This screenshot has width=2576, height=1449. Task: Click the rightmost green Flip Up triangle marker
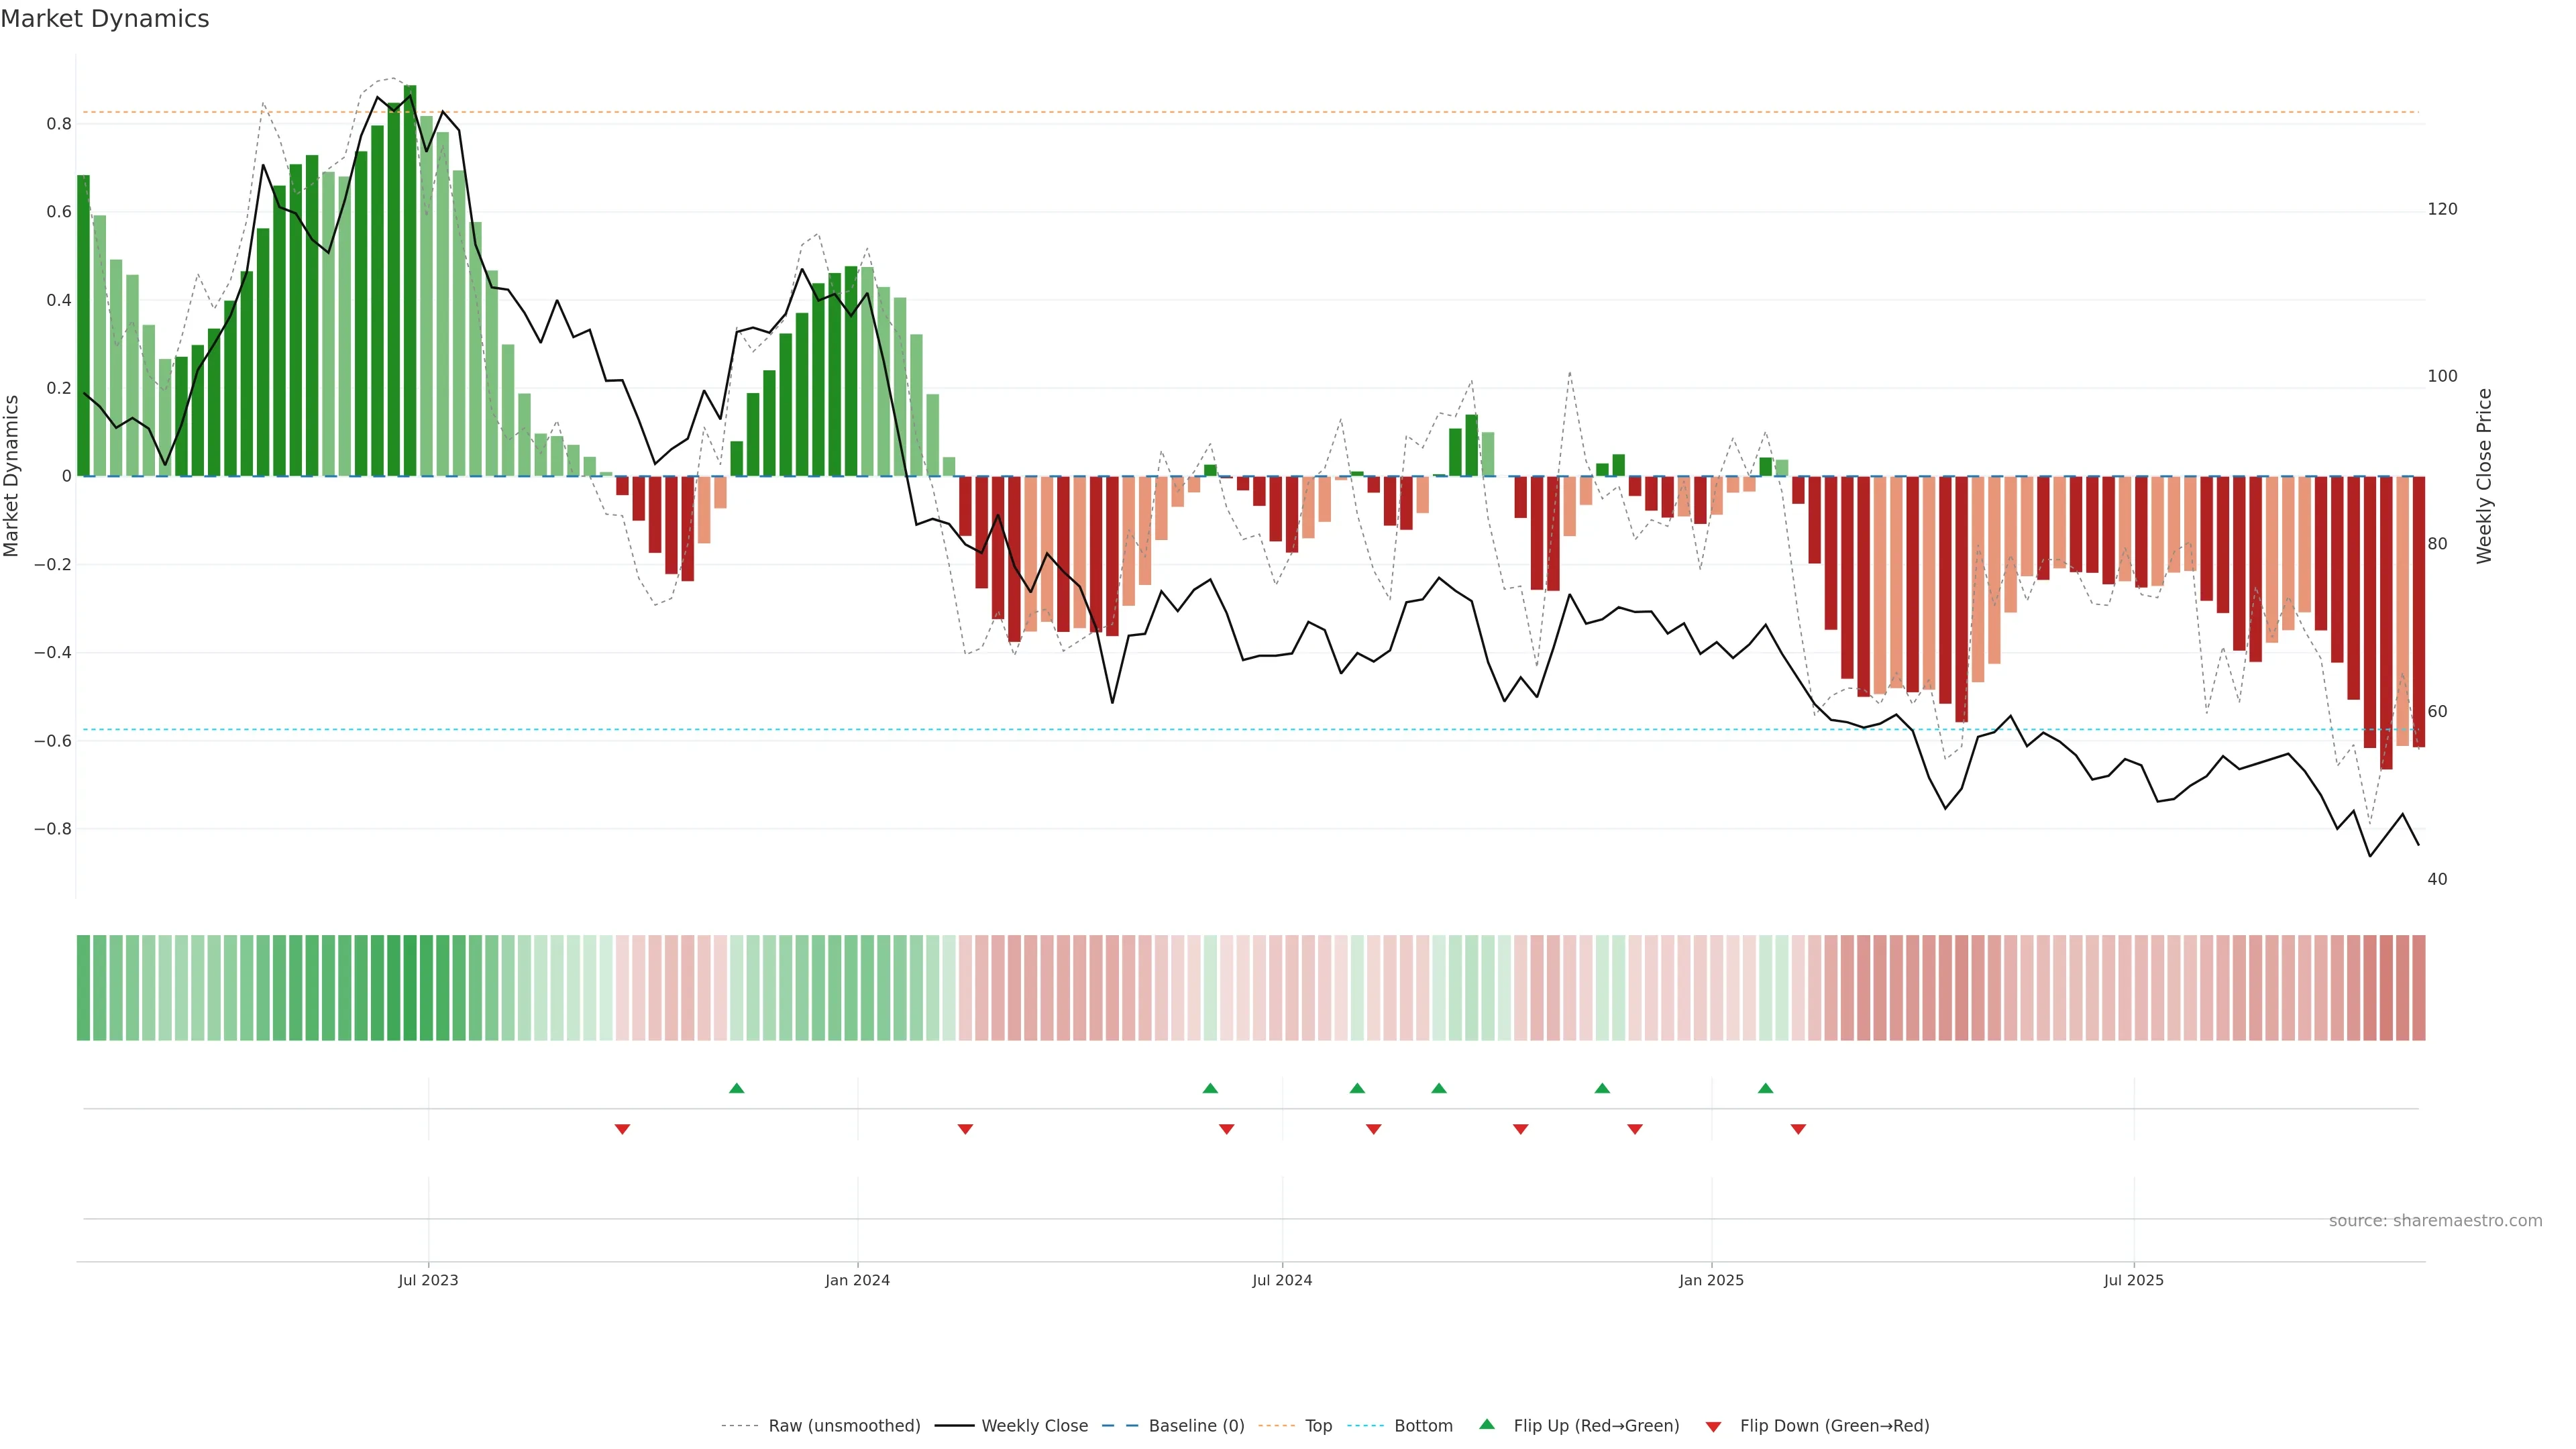point(1766,1088)
